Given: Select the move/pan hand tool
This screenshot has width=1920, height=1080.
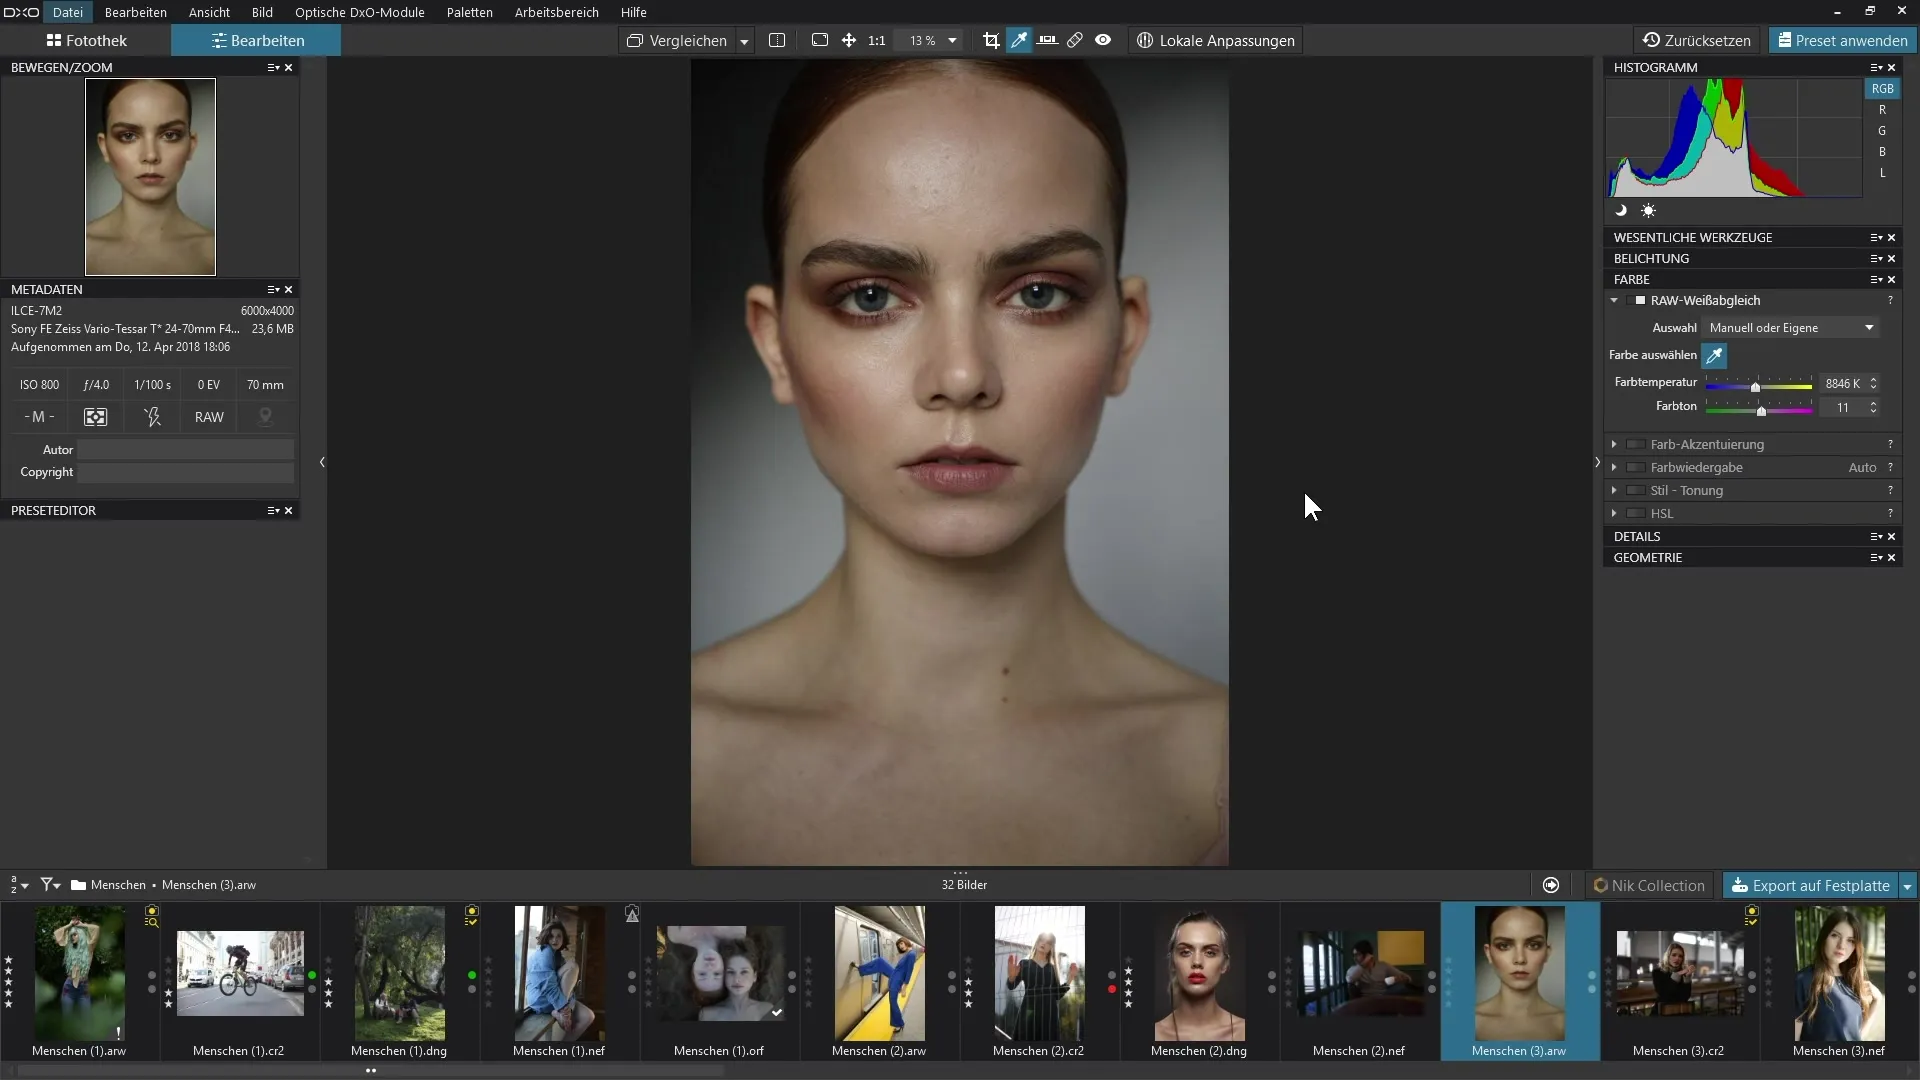Looking at the screenshot, I should (848, 41).
